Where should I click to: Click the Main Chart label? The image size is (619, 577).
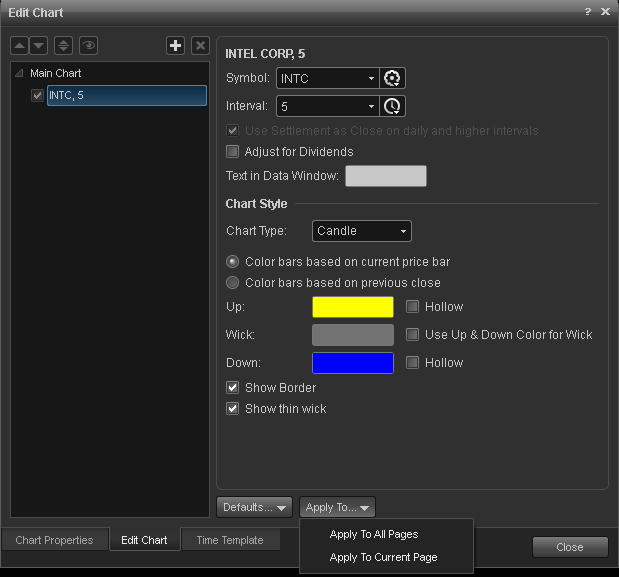[56, 73]
